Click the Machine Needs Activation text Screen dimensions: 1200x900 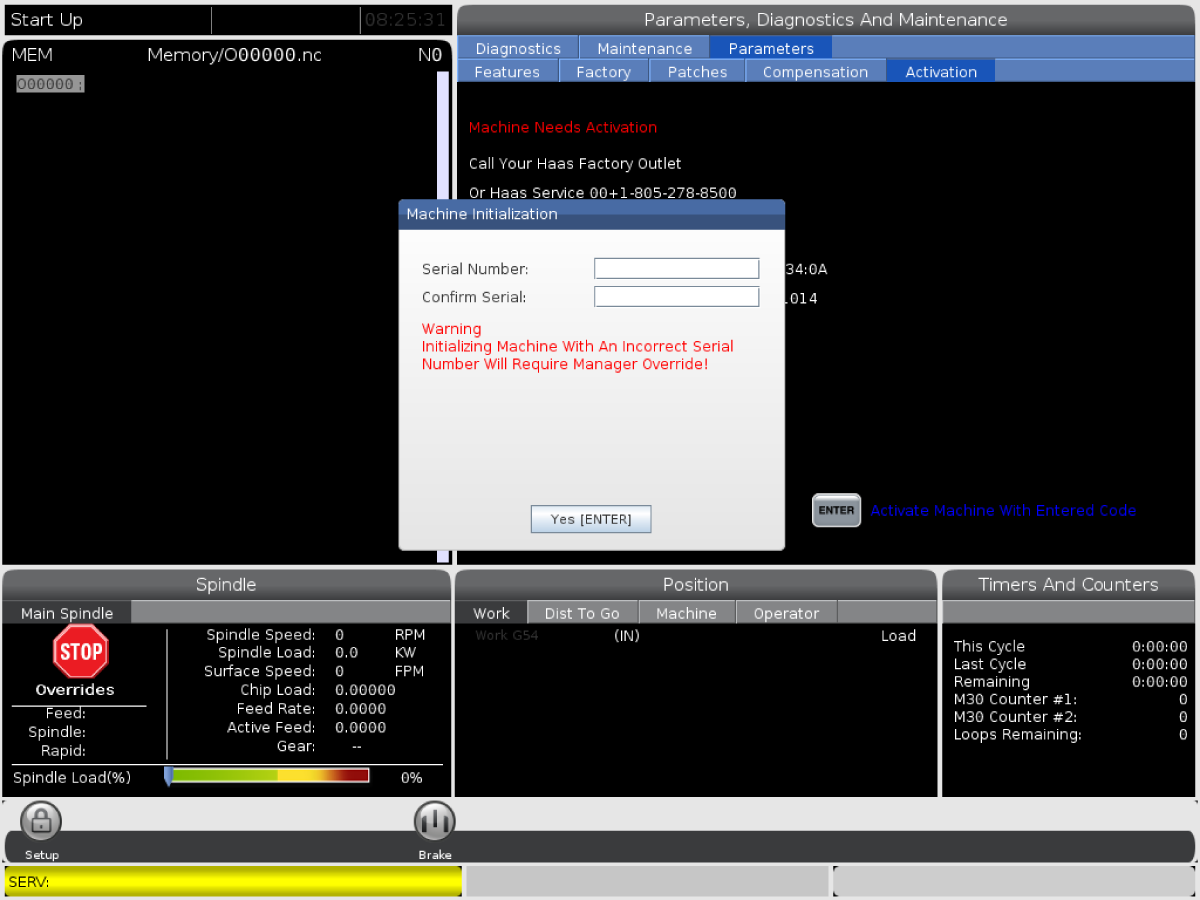[x=563, y=127]
